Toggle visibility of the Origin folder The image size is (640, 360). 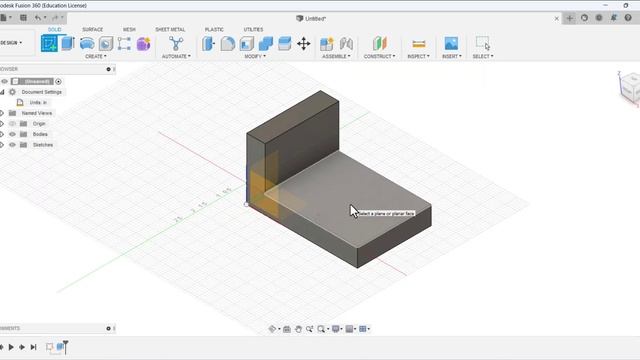[12, 124]
